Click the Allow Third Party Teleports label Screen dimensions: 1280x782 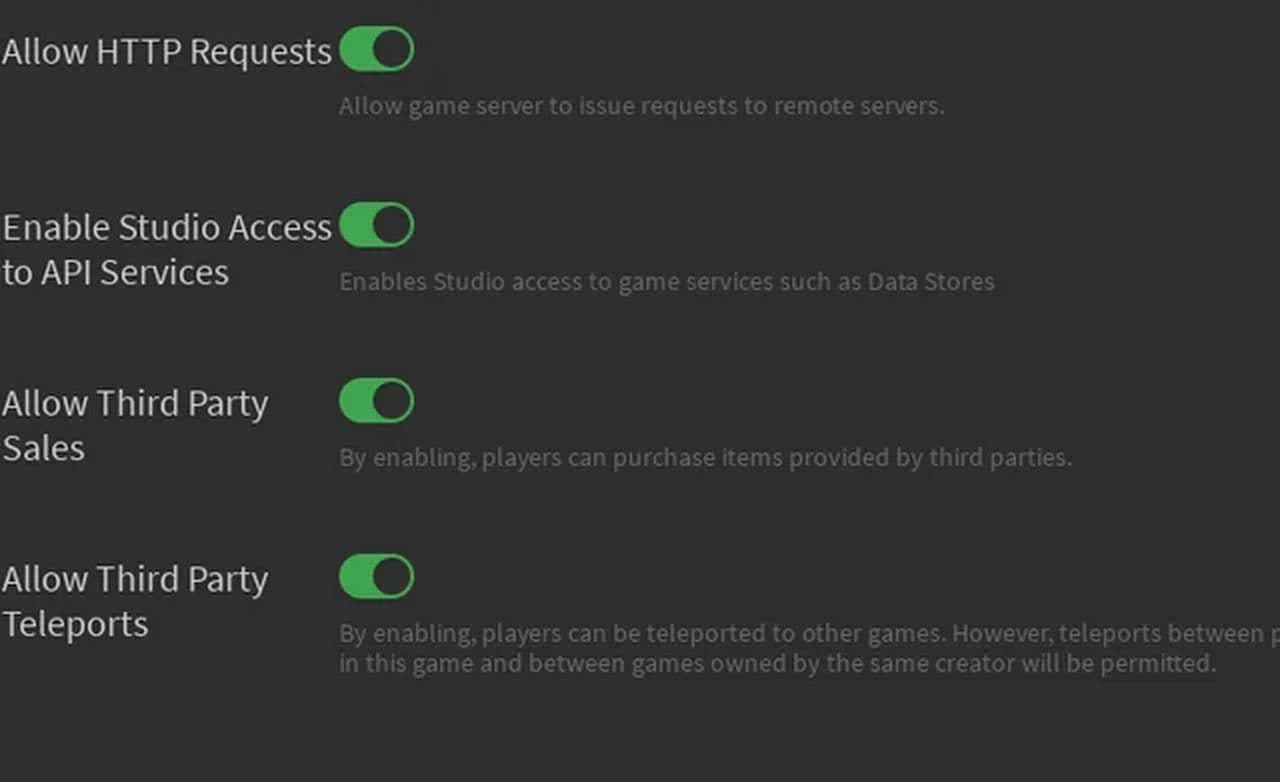click(x=135, y=600)
